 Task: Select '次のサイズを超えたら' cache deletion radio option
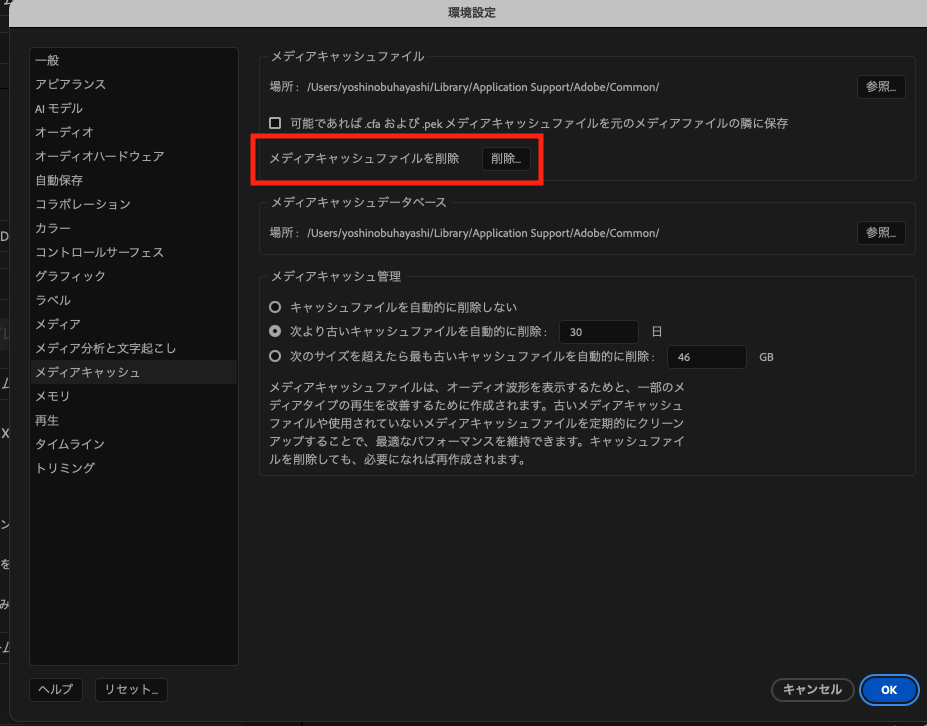pos(275,356)
